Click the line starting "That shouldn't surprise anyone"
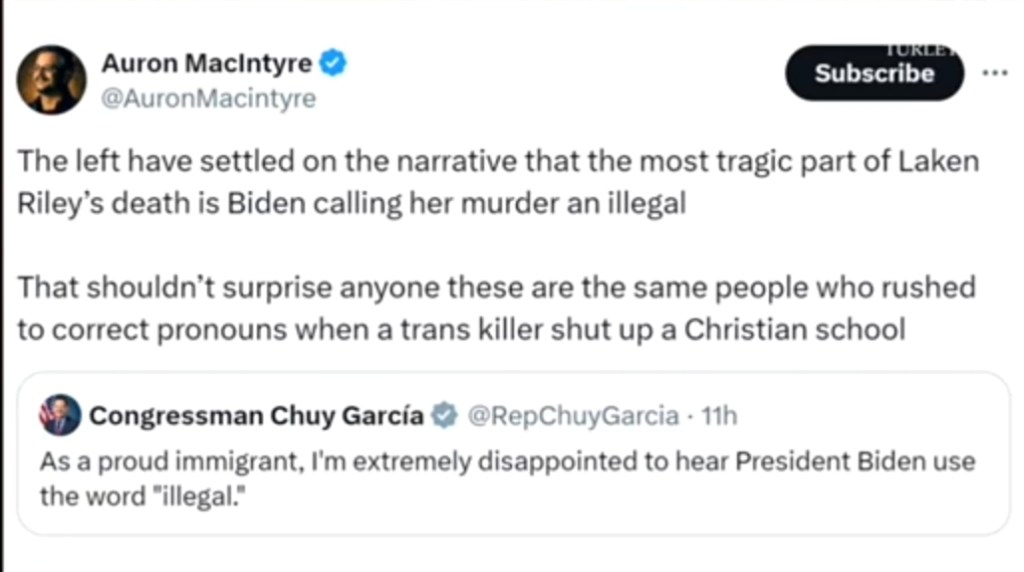1024x572 pixels. coord(496,288)
